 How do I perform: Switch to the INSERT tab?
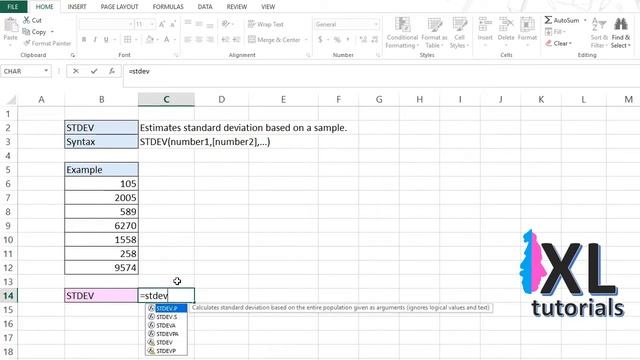[x=77, y=7]
